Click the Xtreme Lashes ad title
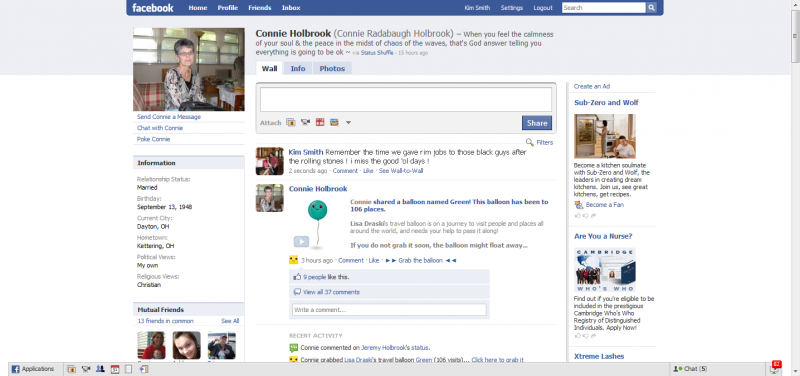800x376 pixels. click(599, 356)
